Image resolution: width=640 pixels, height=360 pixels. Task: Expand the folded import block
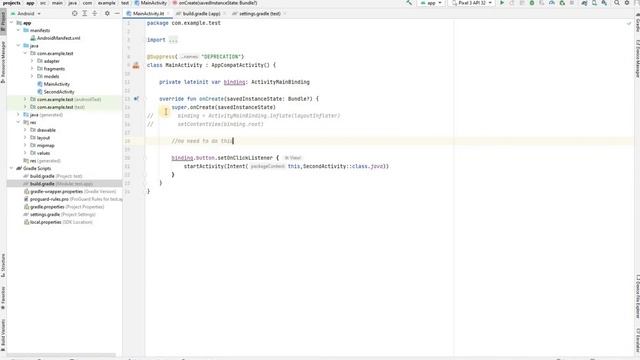pos(173,40)
